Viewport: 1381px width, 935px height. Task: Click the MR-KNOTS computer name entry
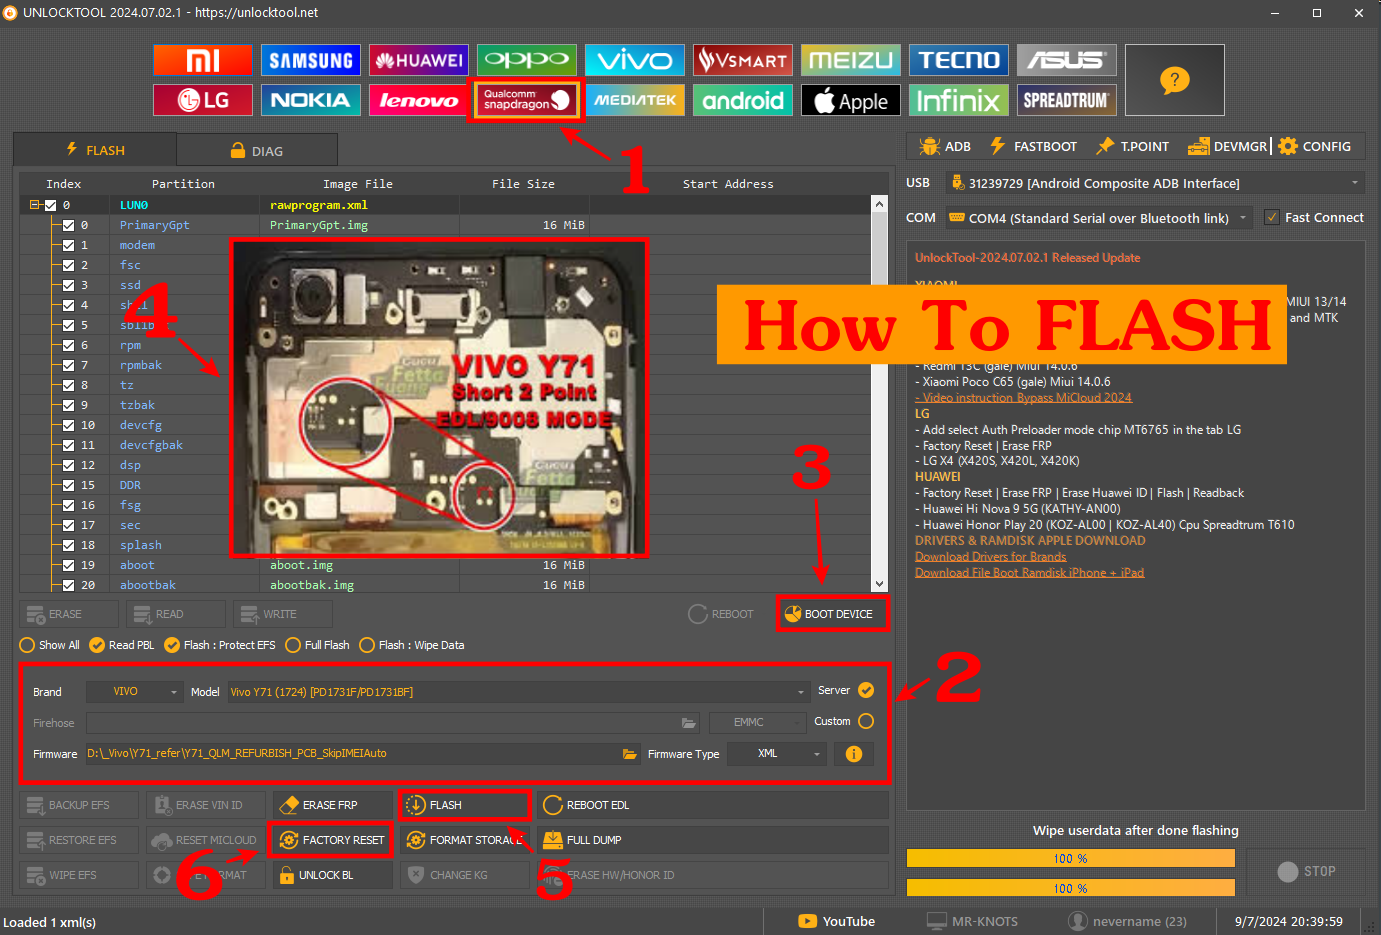pos(972,921)
